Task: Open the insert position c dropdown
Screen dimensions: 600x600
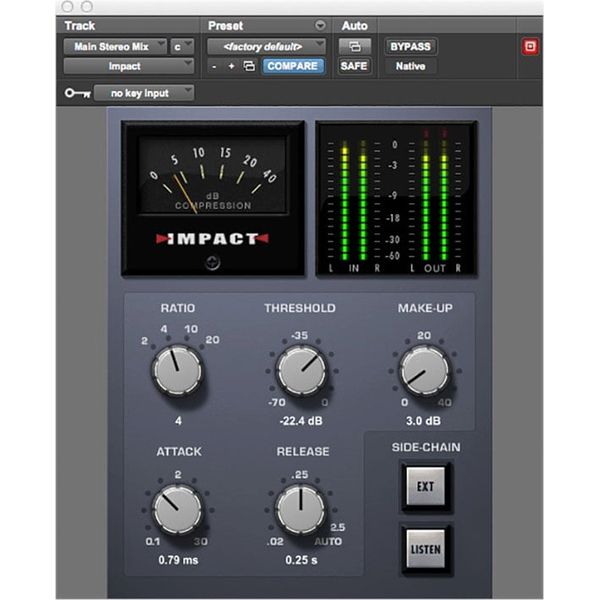Action: [x=182, y=47]
